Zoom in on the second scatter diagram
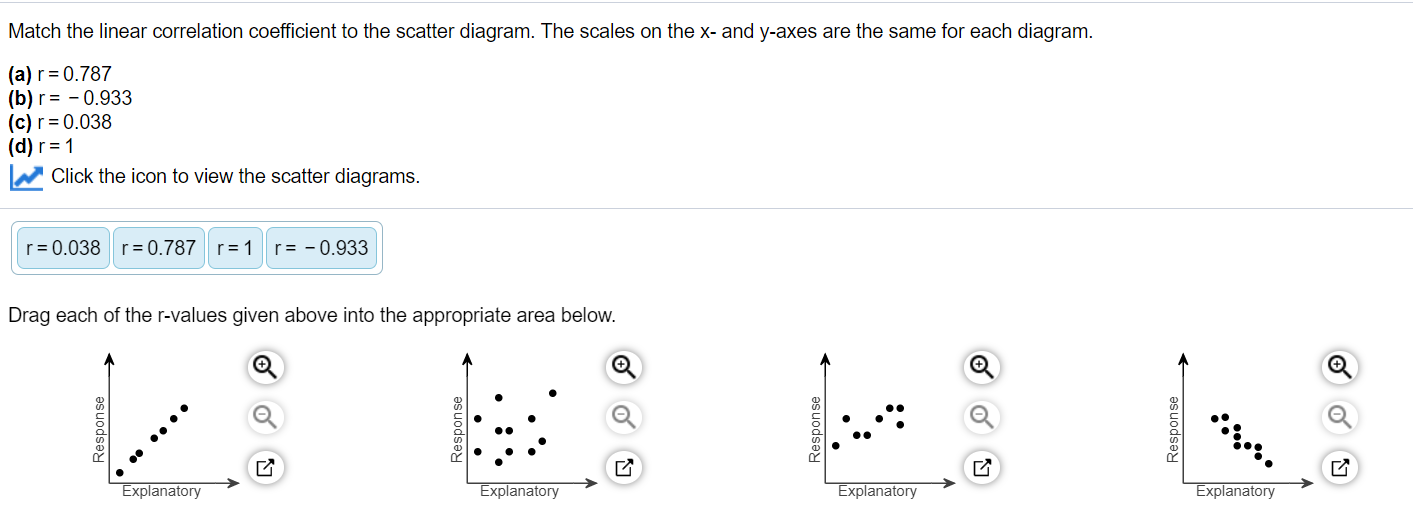1413x522 pixels. [623, 367]
